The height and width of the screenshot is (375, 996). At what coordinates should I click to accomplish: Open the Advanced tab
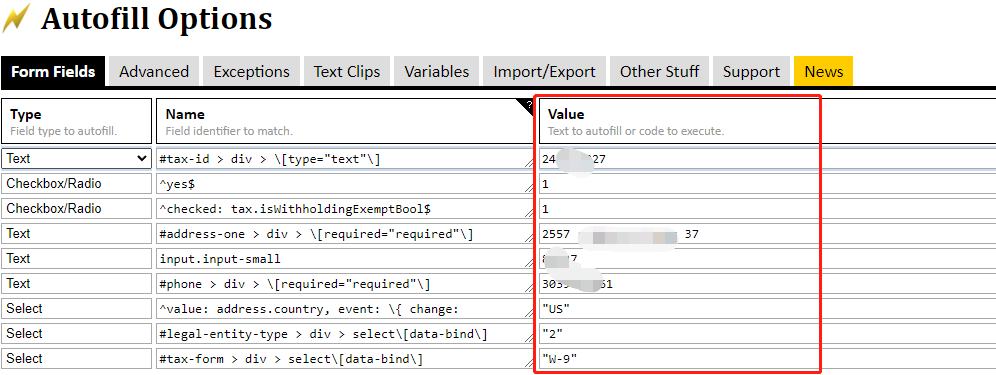click(x=154, y=71)
